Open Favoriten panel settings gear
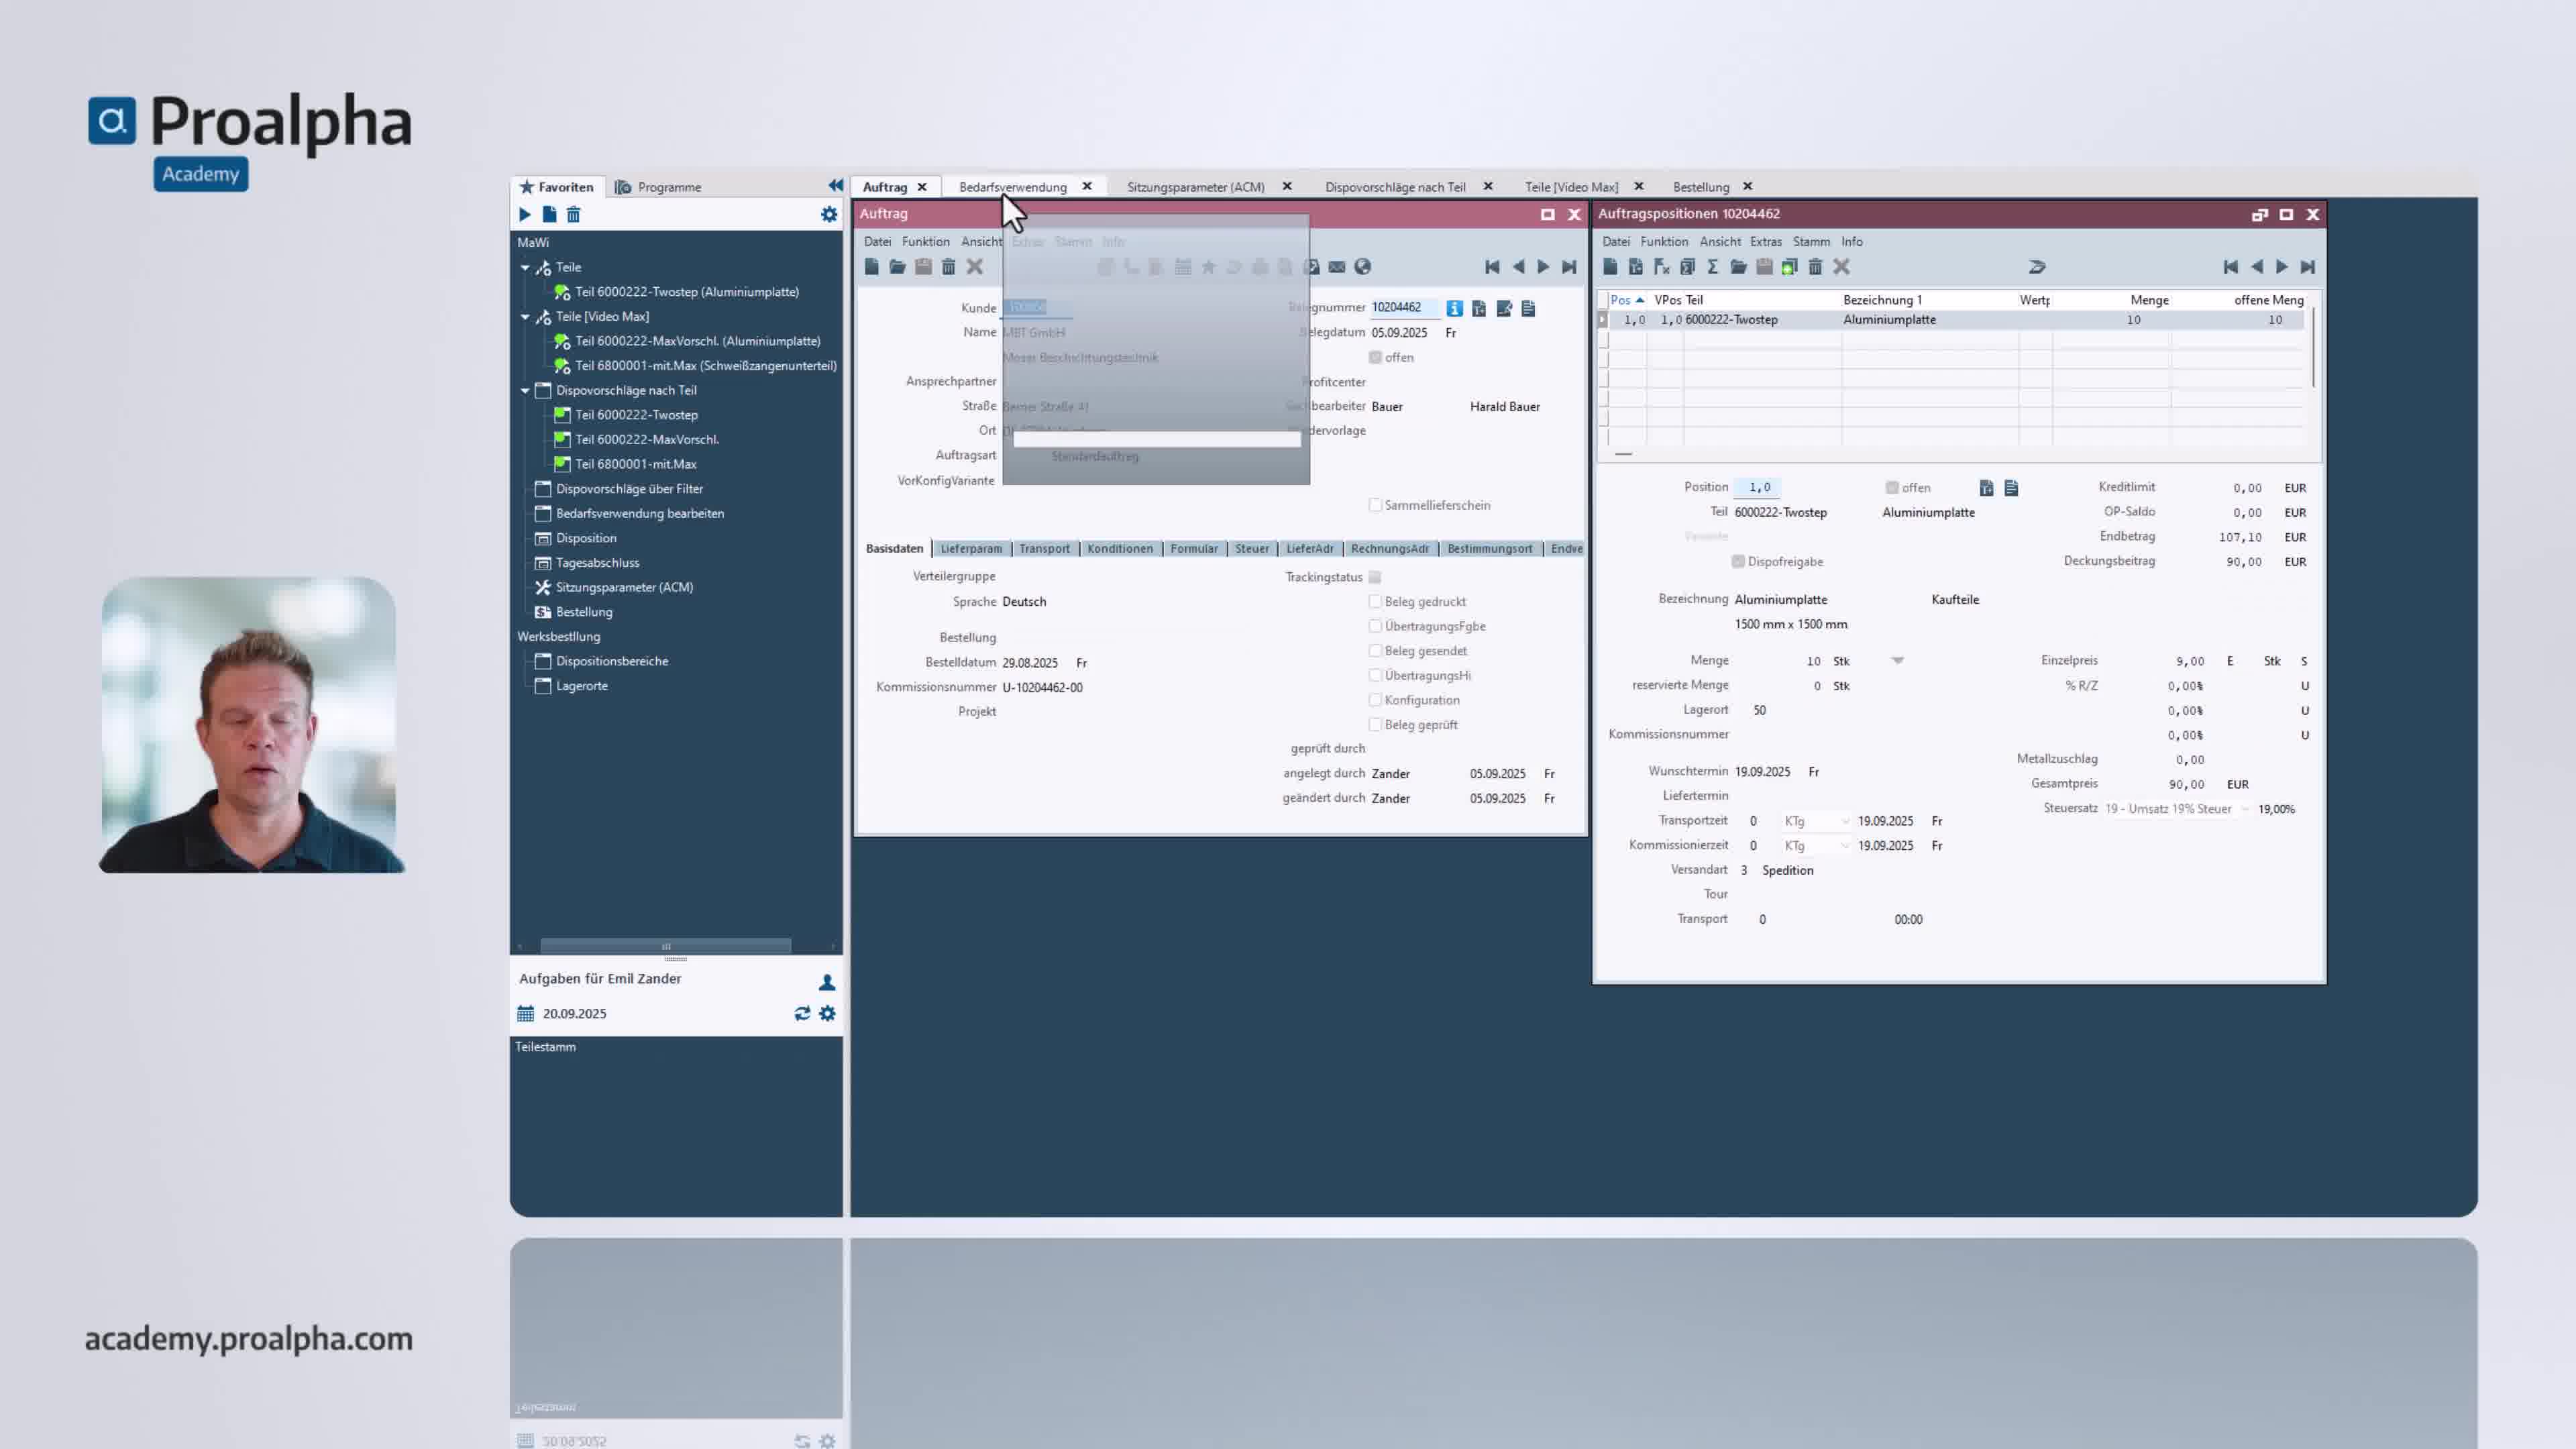The width and height of the screenshot is (2576, 1449). pyautogui.click(x=829, y=214)
